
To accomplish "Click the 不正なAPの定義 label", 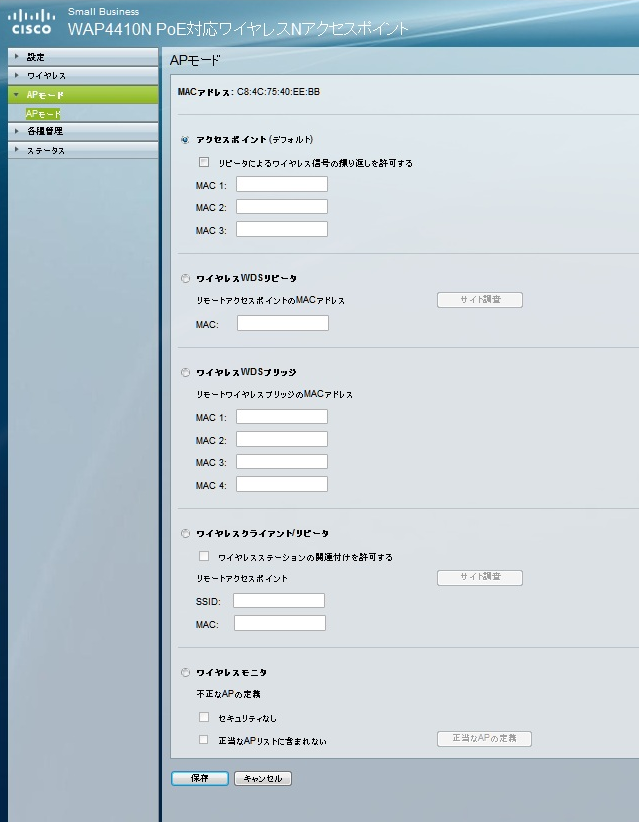I will (x=229, y=694).
